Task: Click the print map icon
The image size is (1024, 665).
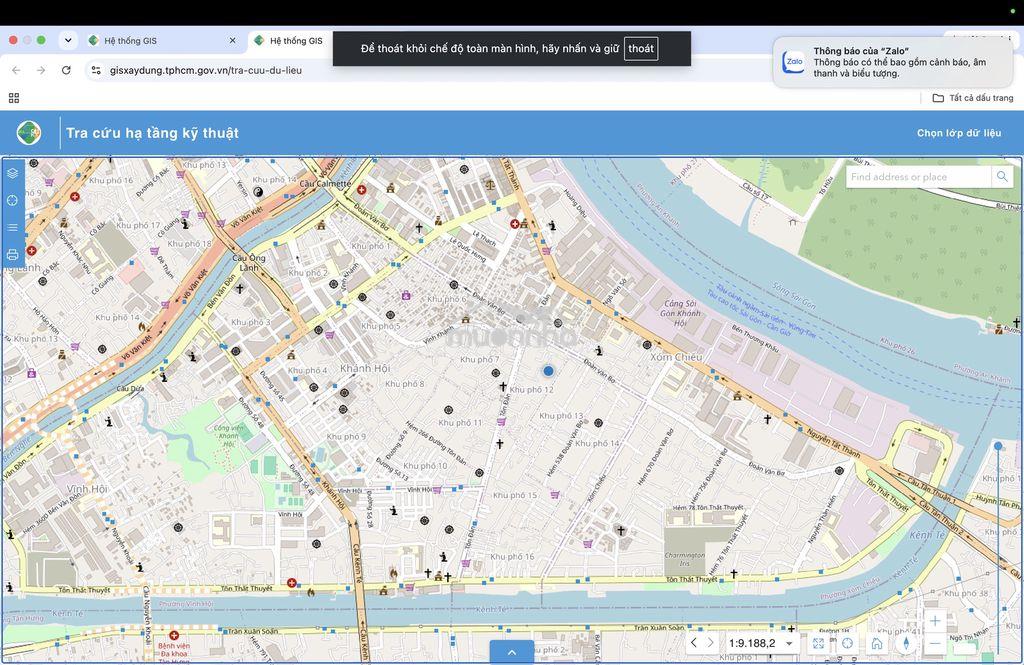Action: [12, 255]
